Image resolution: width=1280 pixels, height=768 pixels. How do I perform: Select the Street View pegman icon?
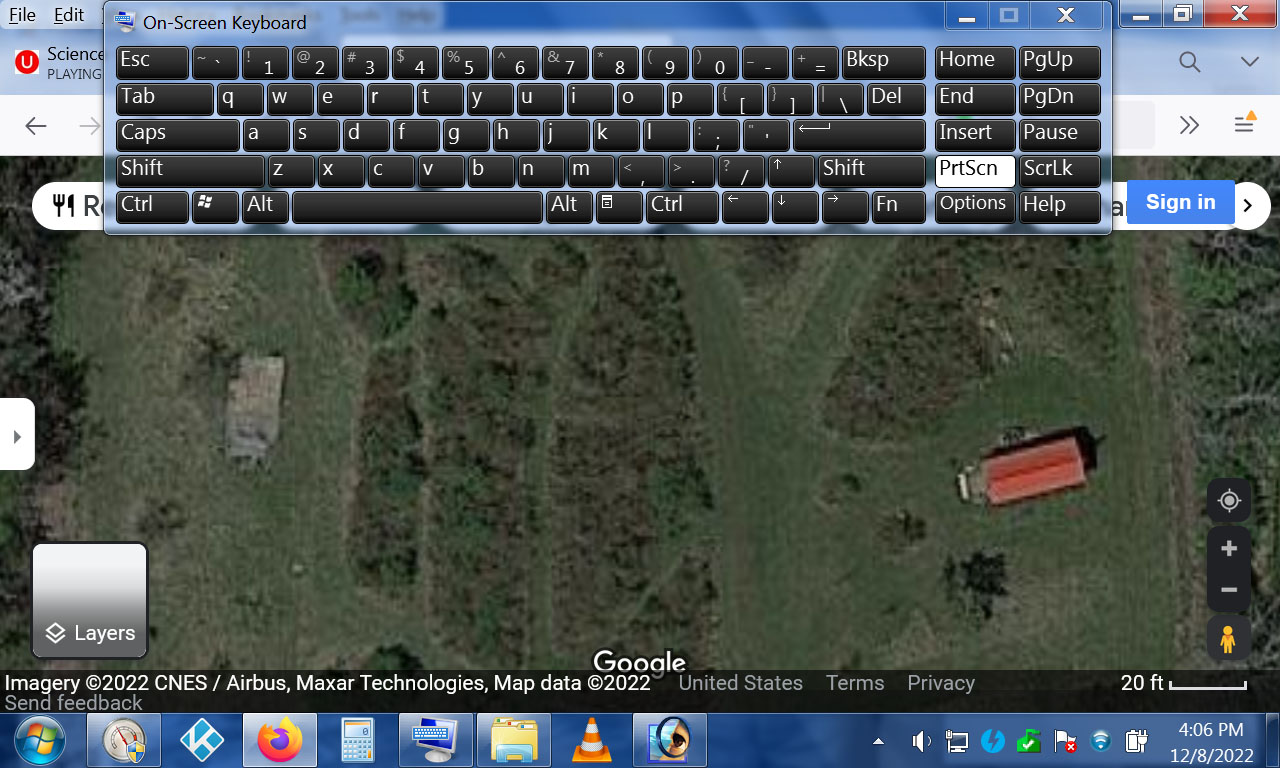1228,638
